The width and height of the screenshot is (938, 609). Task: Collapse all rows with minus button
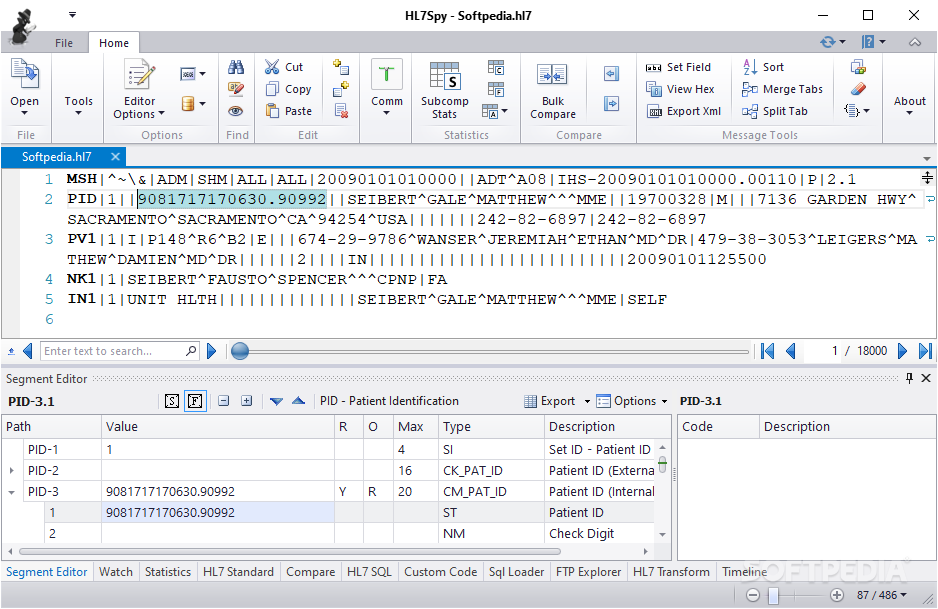(x=224, y=401)
